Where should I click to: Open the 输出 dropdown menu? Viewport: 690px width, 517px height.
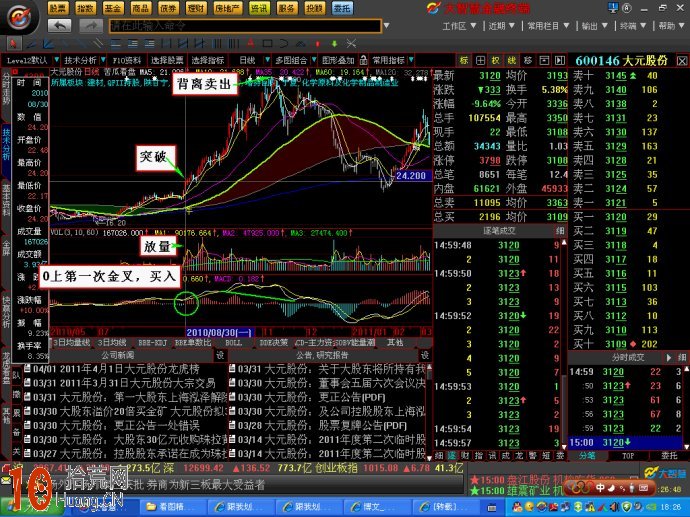(x=595, y=26)
